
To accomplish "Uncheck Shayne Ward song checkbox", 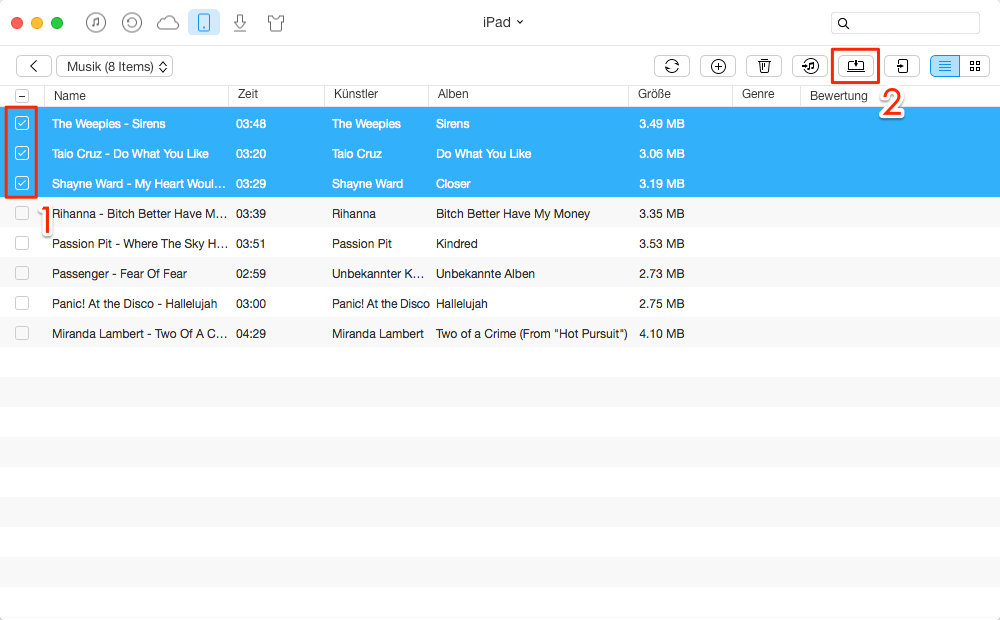I will [22, 183].
